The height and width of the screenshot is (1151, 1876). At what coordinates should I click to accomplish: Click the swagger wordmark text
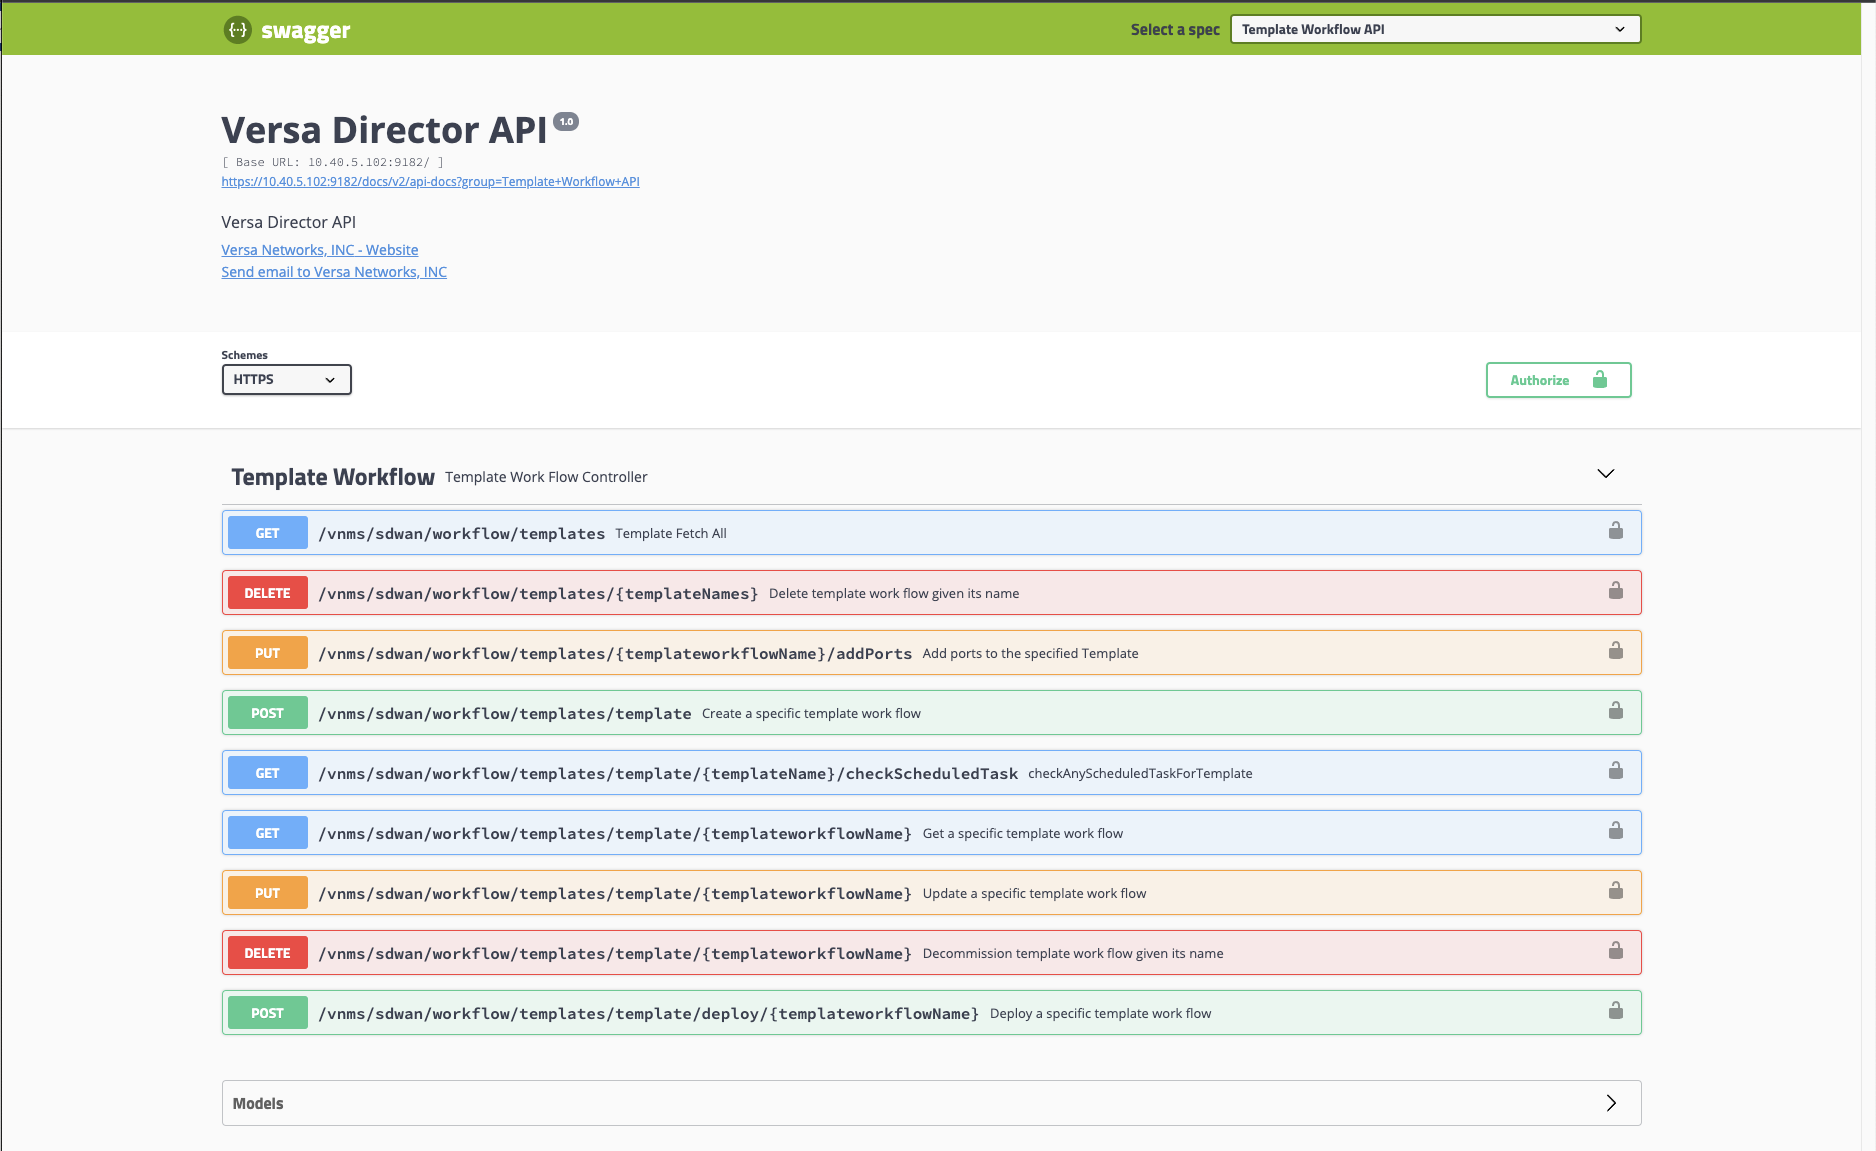click(x=305, y=31)
